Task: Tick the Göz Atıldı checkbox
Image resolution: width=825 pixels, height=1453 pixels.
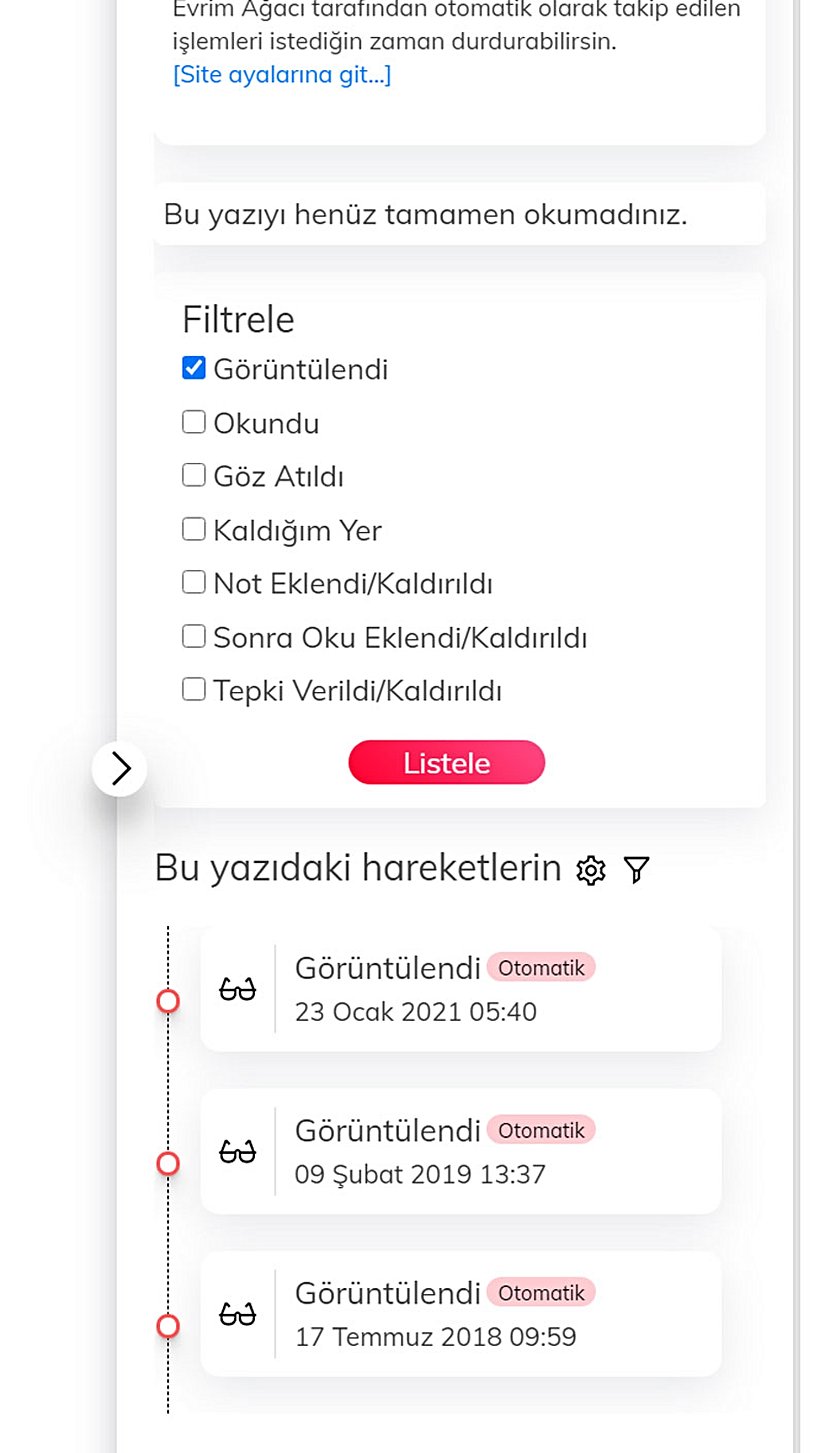Action: [x=194, y=475]
